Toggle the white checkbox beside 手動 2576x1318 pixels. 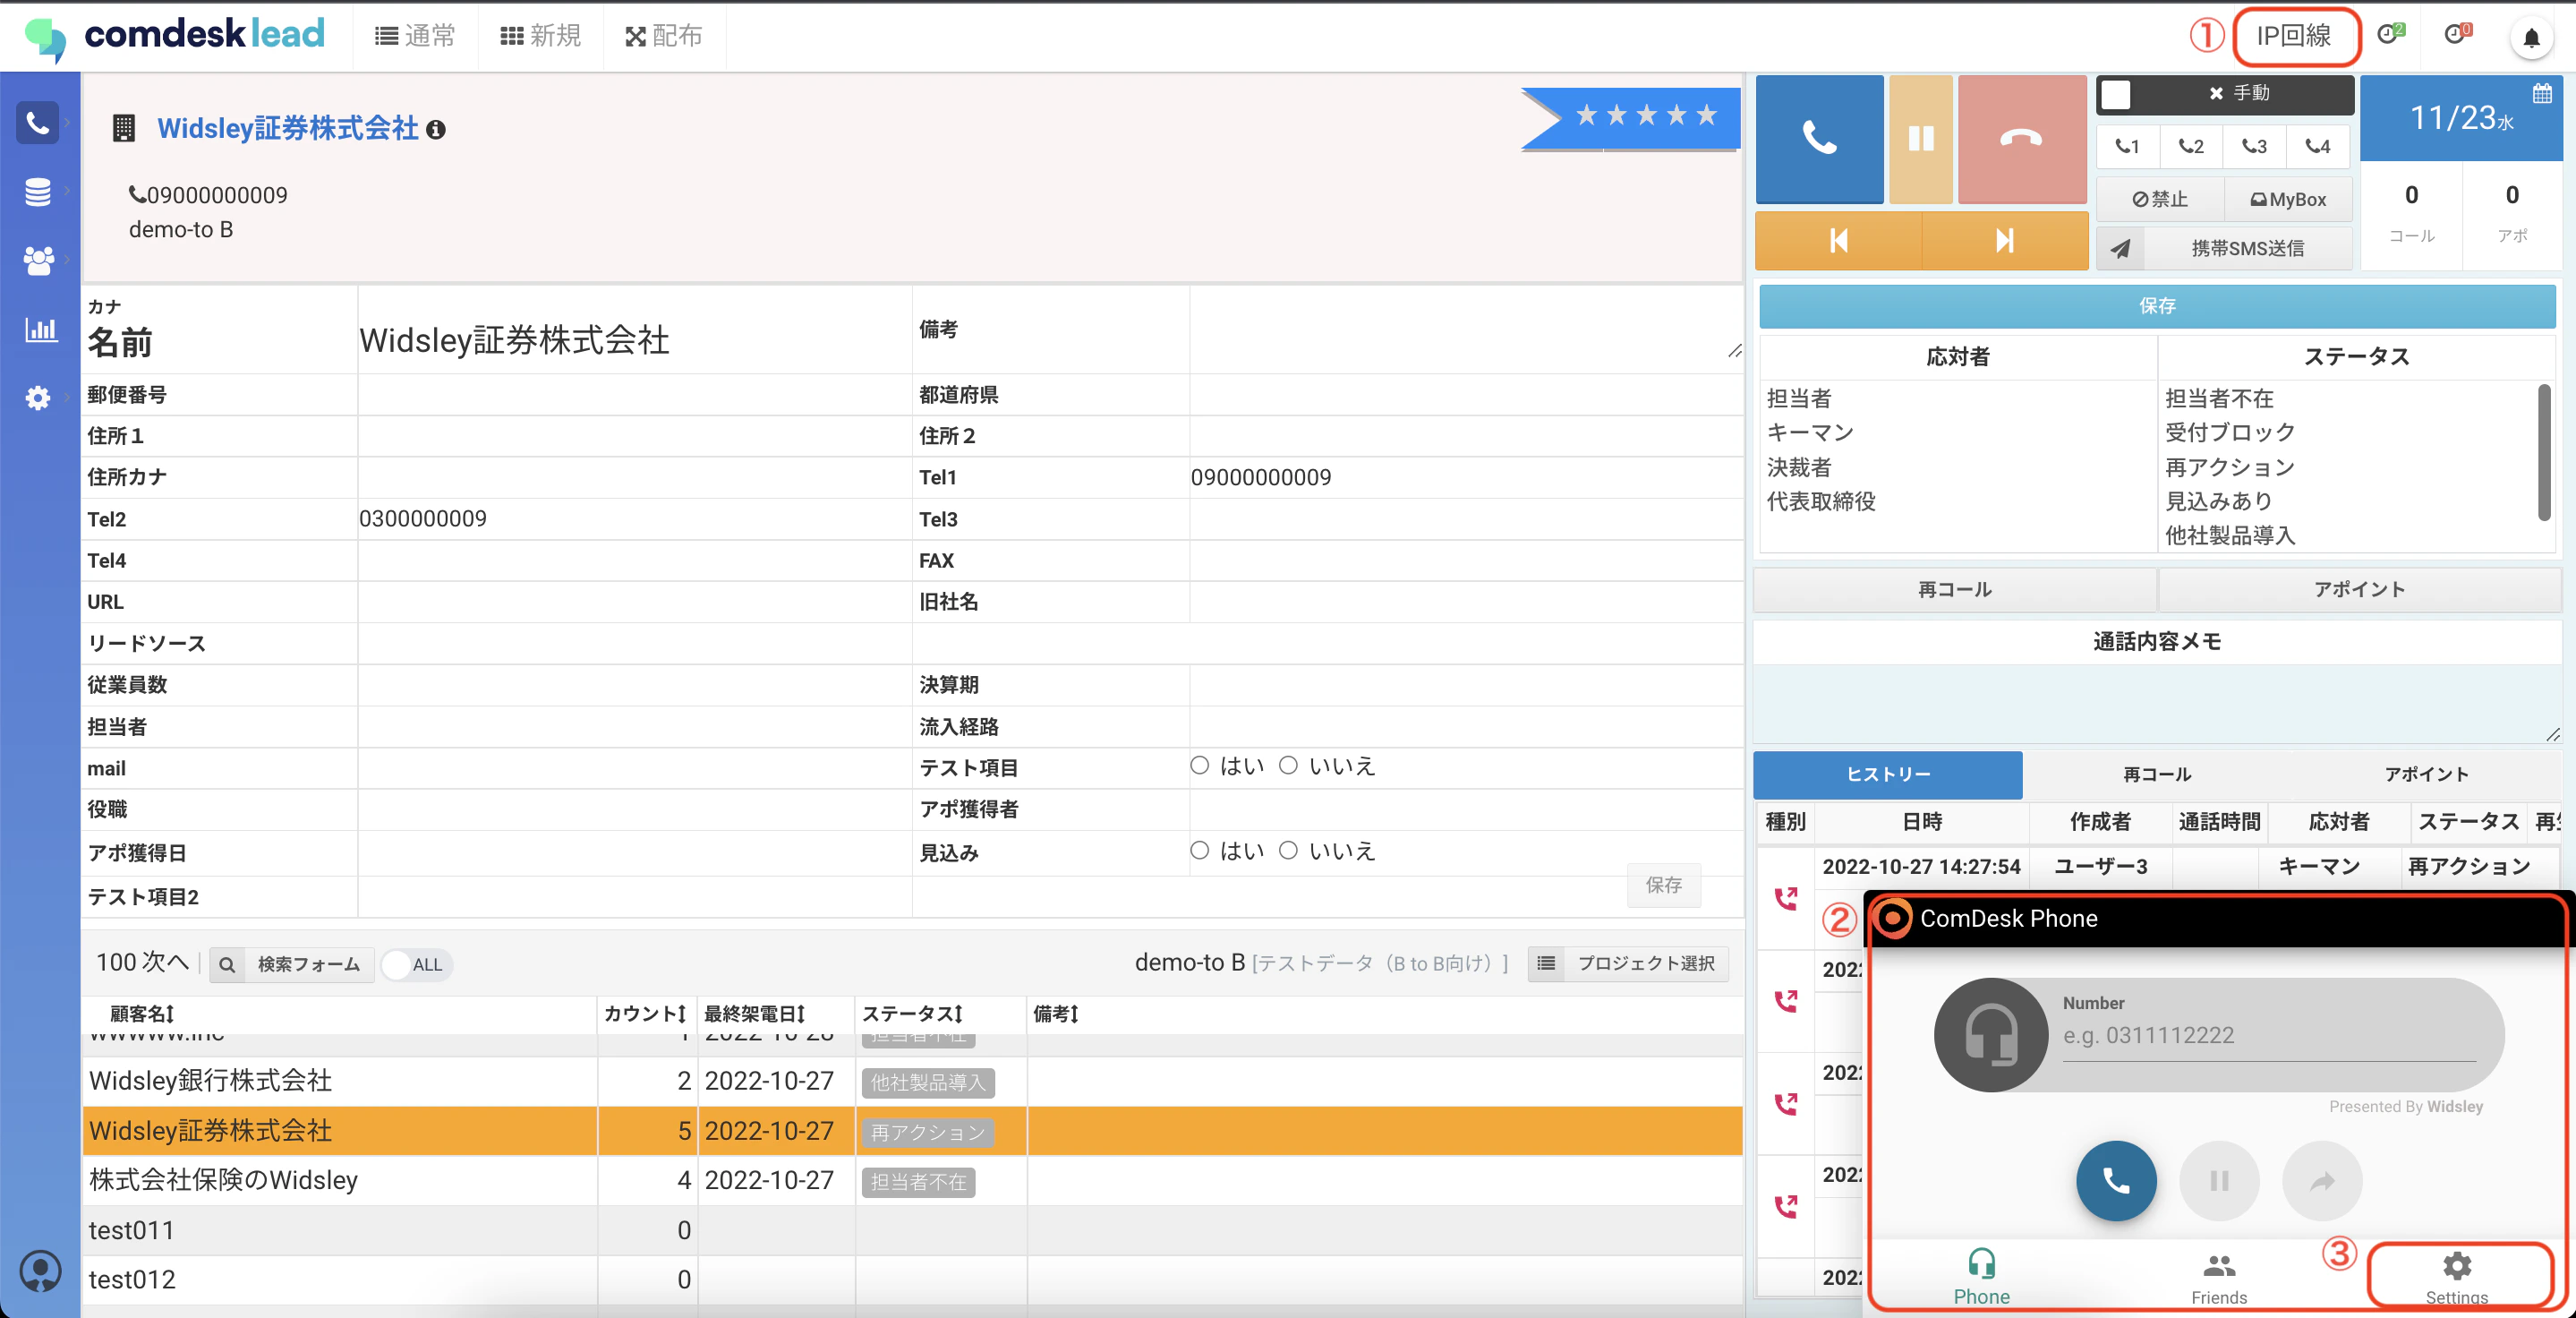(x=2116, y=94)
